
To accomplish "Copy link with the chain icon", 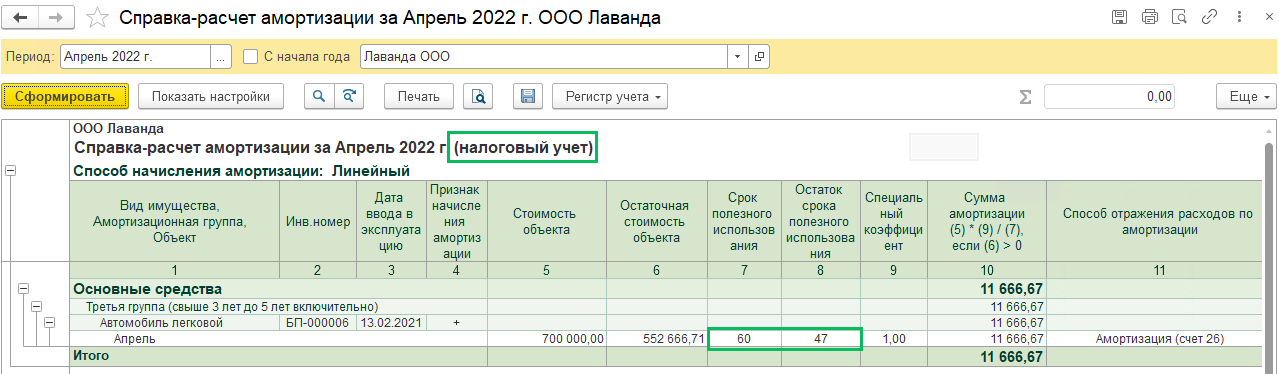I will pos(1209,17).
